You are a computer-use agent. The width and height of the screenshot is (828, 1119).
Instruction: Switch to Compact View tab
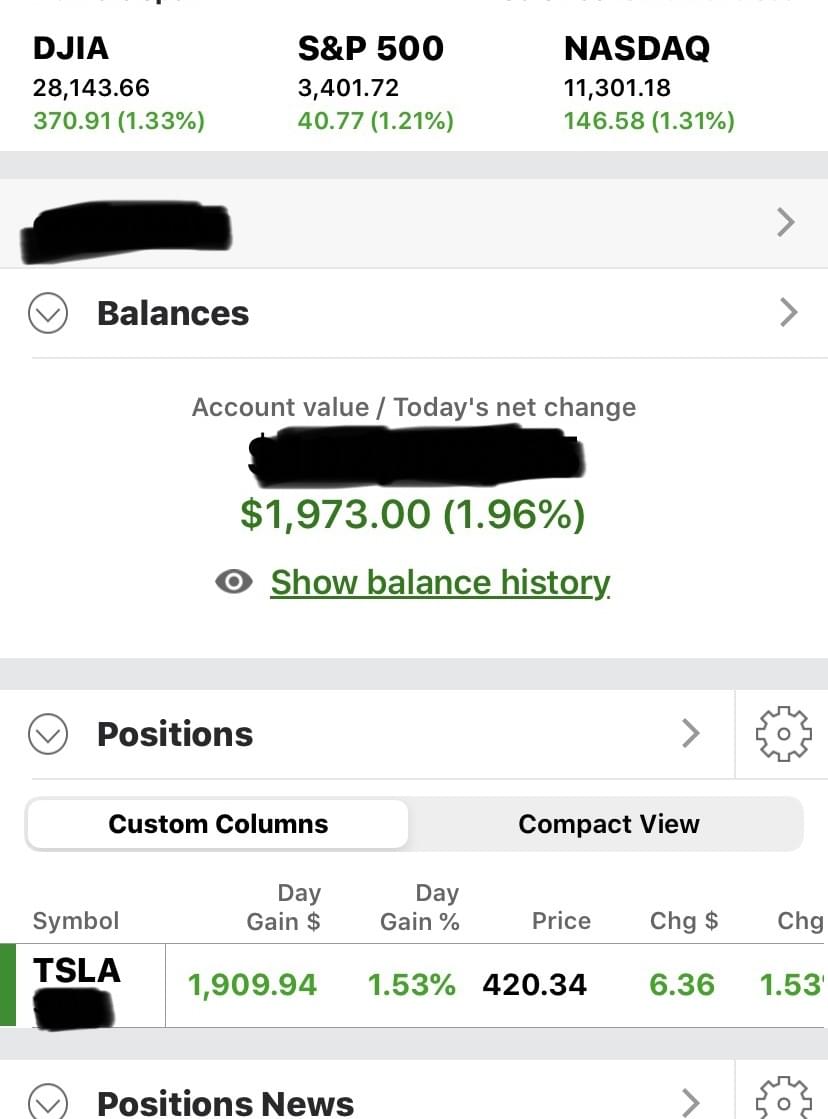pyautogui.click(x=608, y=824)
